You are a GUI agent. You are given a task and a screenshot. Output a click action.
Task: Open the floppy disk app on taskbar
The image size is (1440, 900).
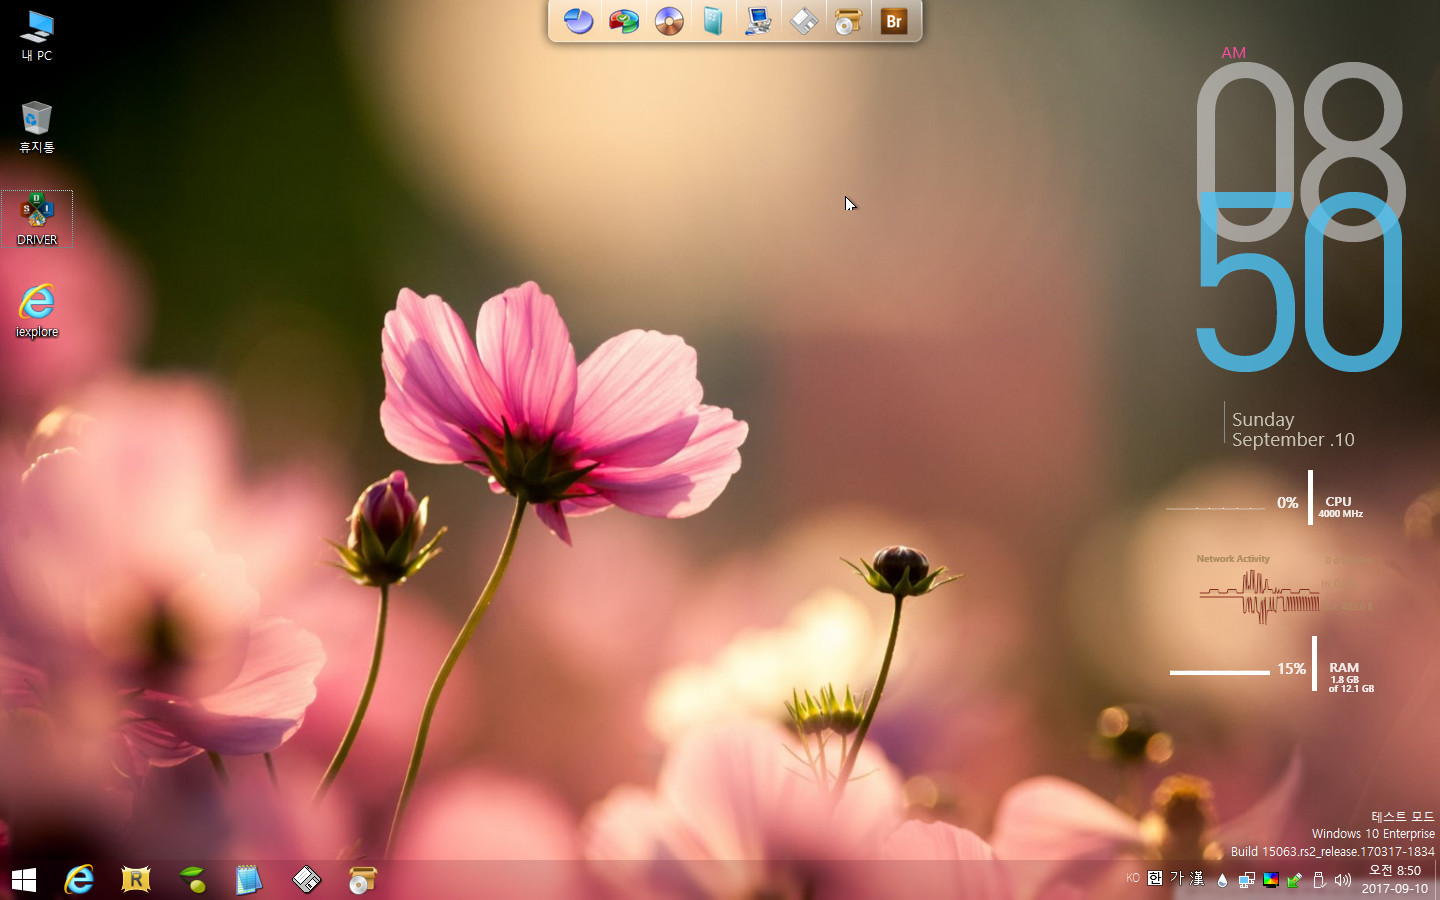(306, 880)
